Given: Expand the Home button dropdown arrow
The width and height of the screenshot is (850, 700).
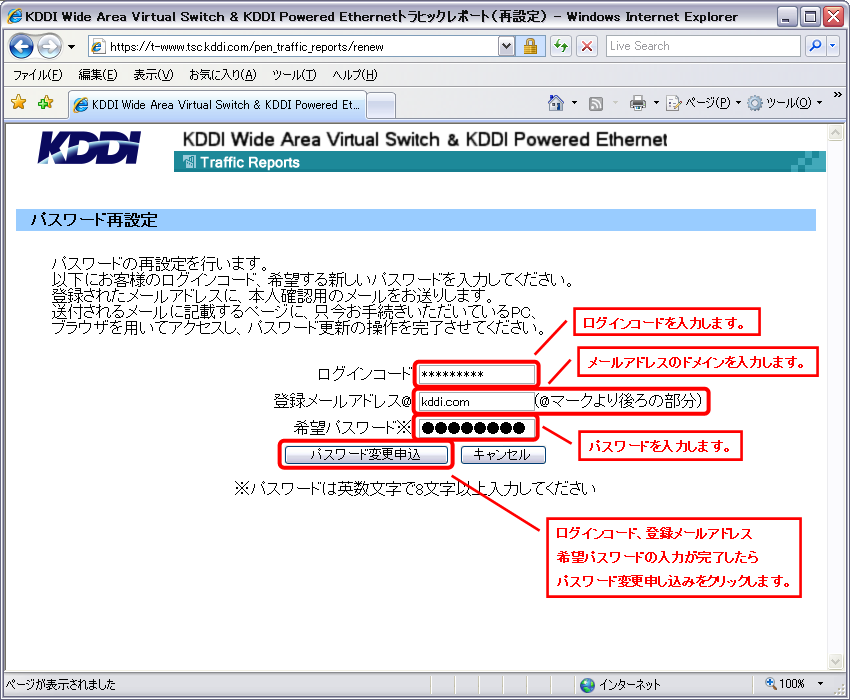Looking at the screenshot, I should click(574, 102).
